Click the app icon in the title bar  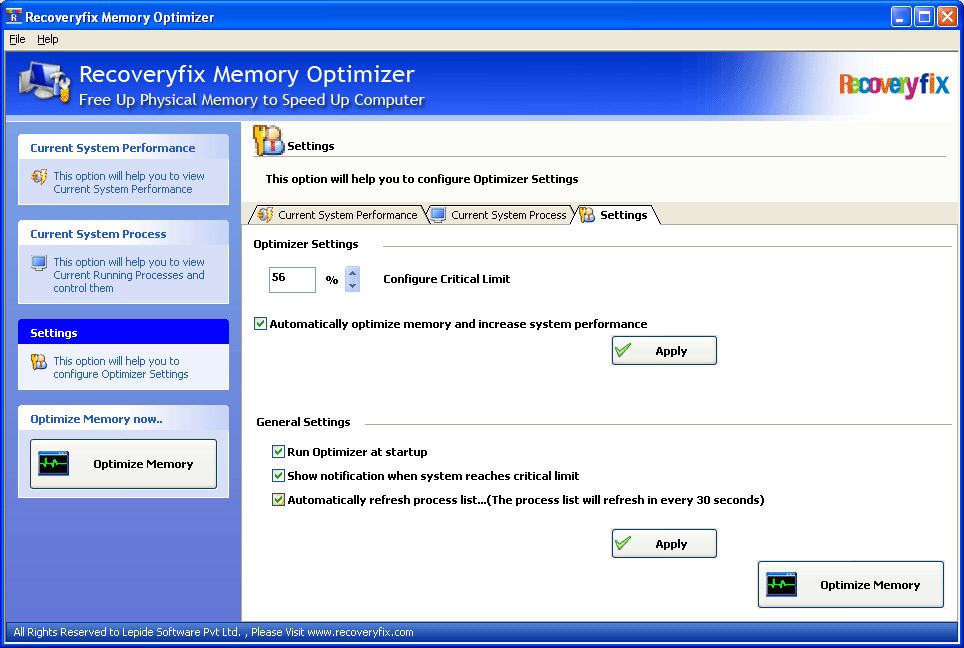tap(14, 17)
